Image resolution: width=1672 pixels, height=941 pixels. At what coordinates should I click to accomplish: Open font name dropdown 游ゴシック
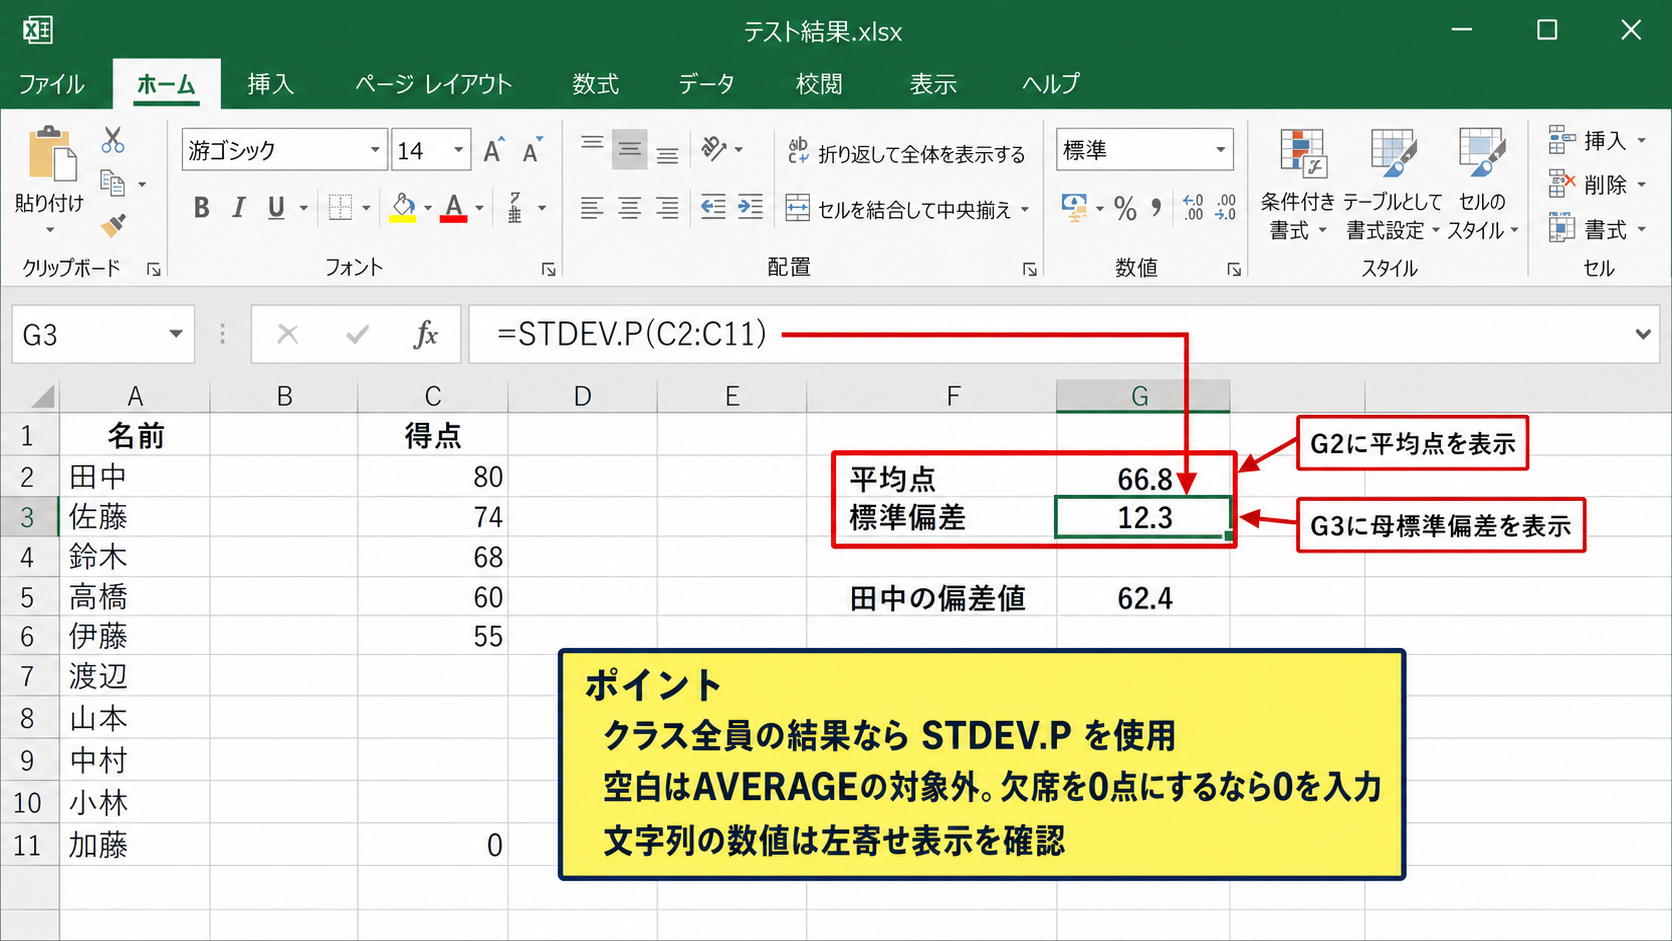(x=375, y=150)
